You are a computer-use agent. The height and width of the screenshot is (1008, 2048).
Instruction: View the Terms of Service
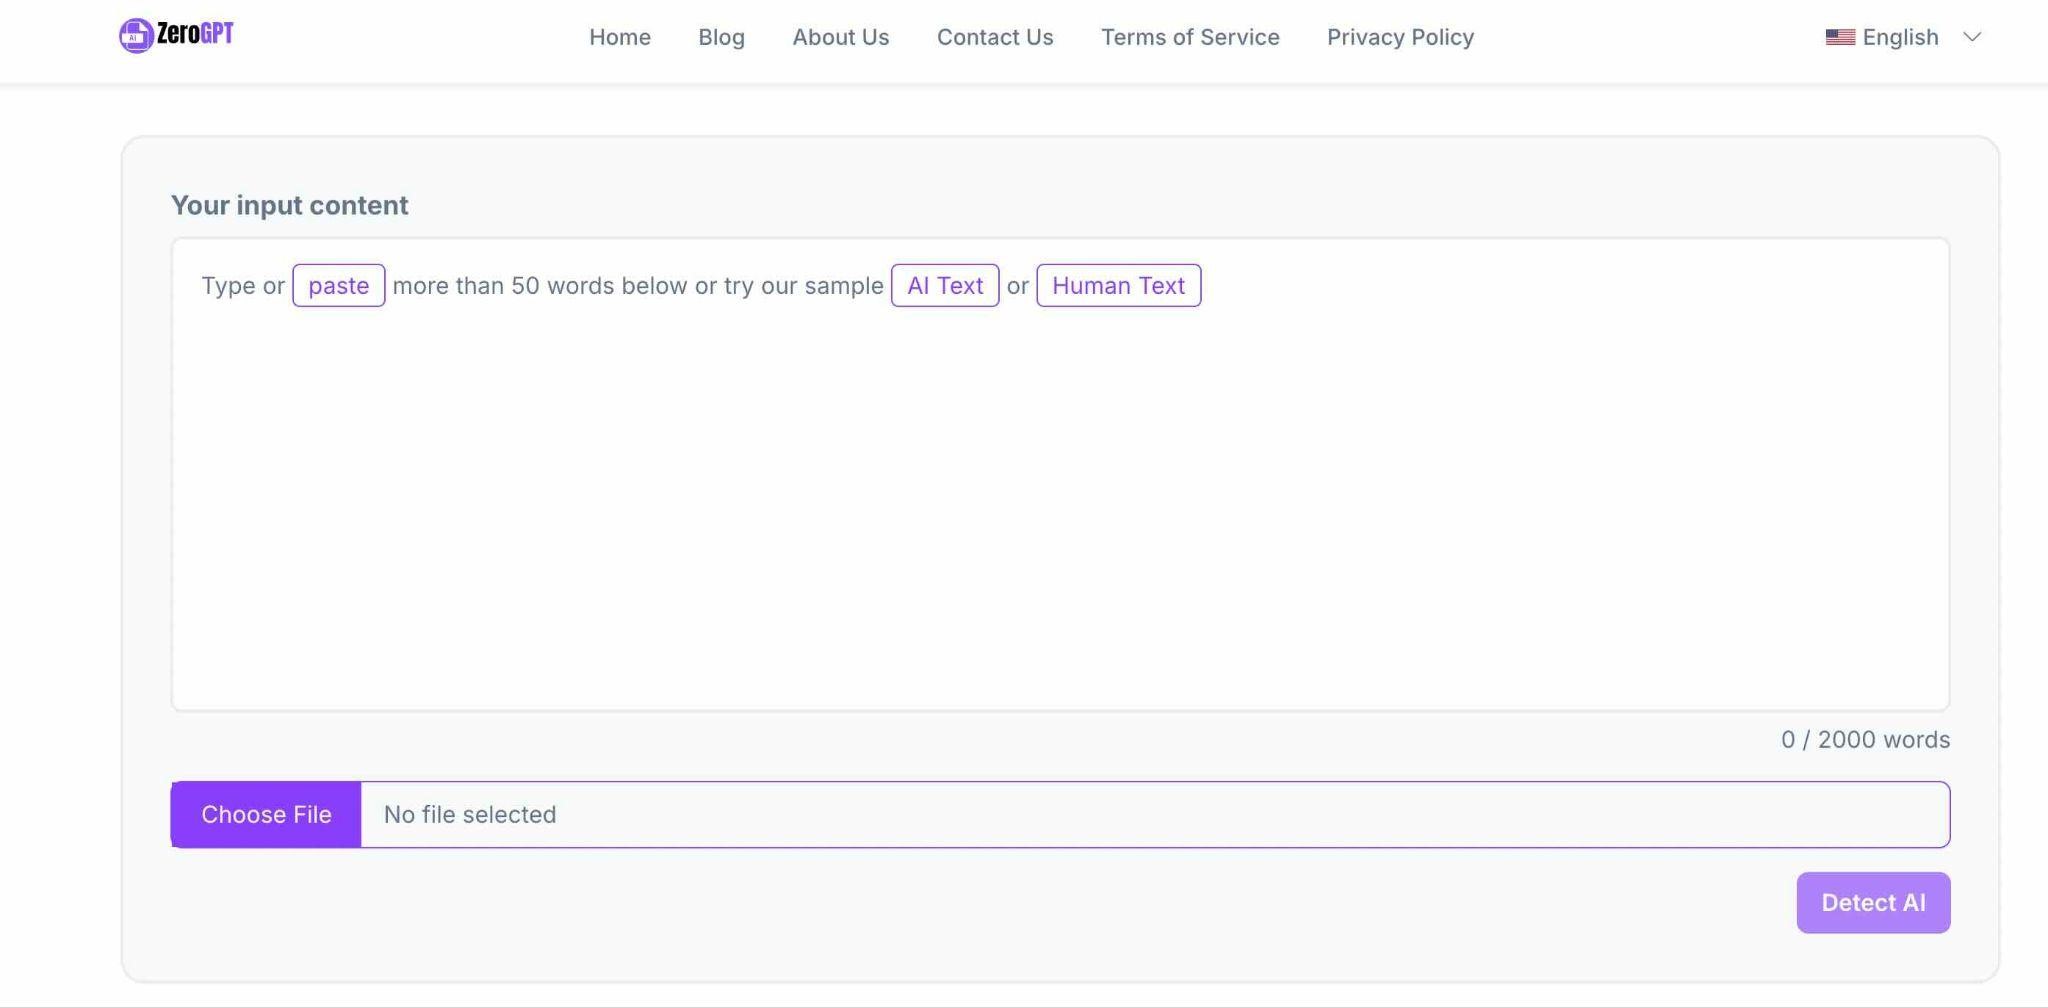coord(1190,37)
